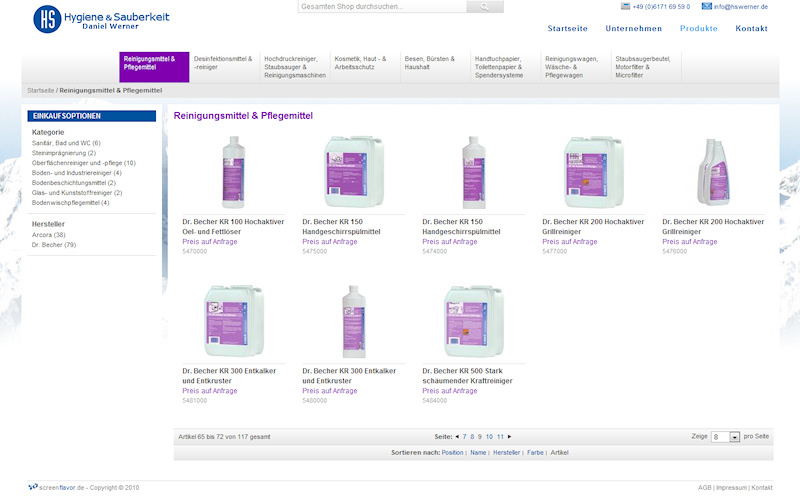Image resolution: width=800 pixels, height=500 pixels.
Task: Open product image above article number 5480000
Action: (x=354, y=321)
